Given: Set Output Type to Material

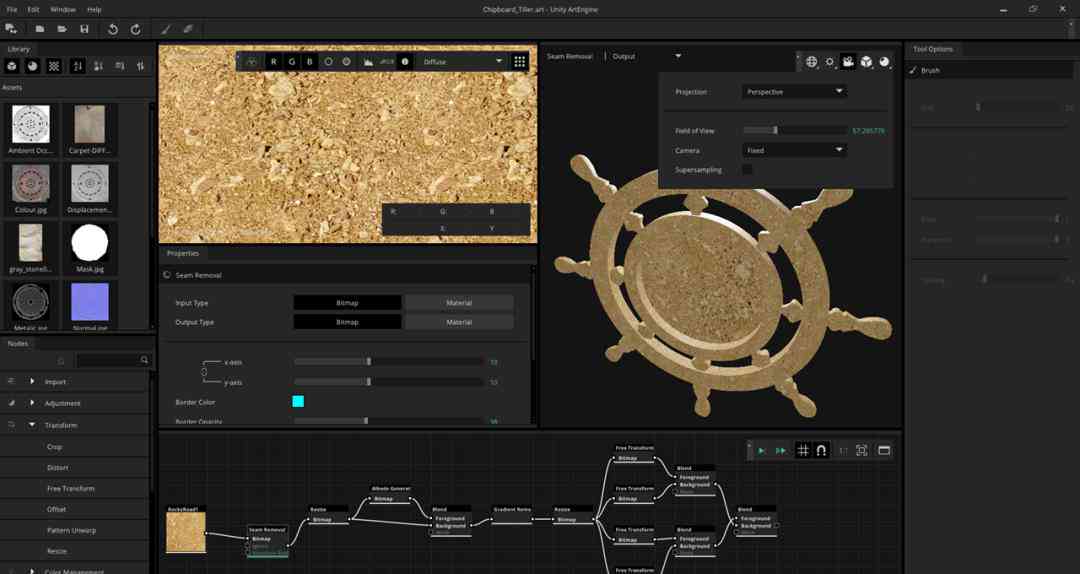Looking at the screenshot, I should pos(459,322).
